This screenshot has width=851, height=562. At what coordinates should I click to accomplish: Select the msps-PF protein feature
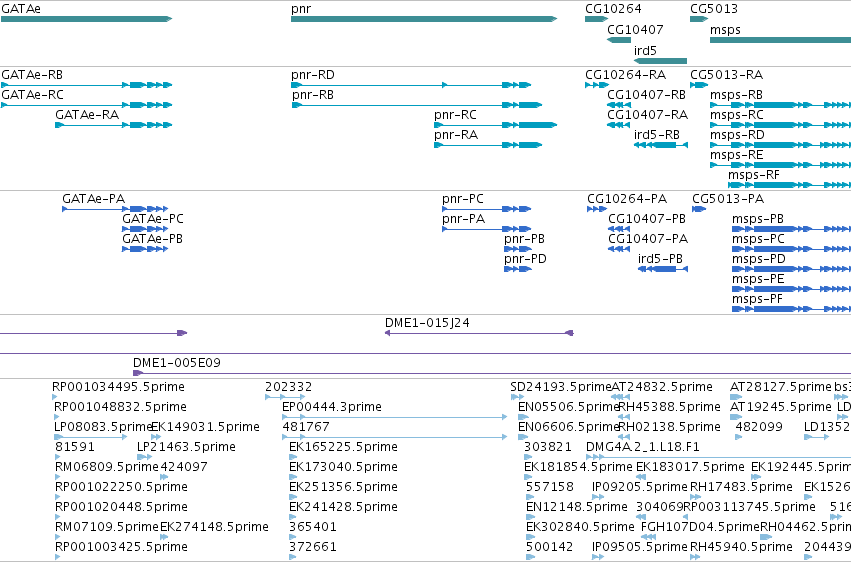(791, 309)
